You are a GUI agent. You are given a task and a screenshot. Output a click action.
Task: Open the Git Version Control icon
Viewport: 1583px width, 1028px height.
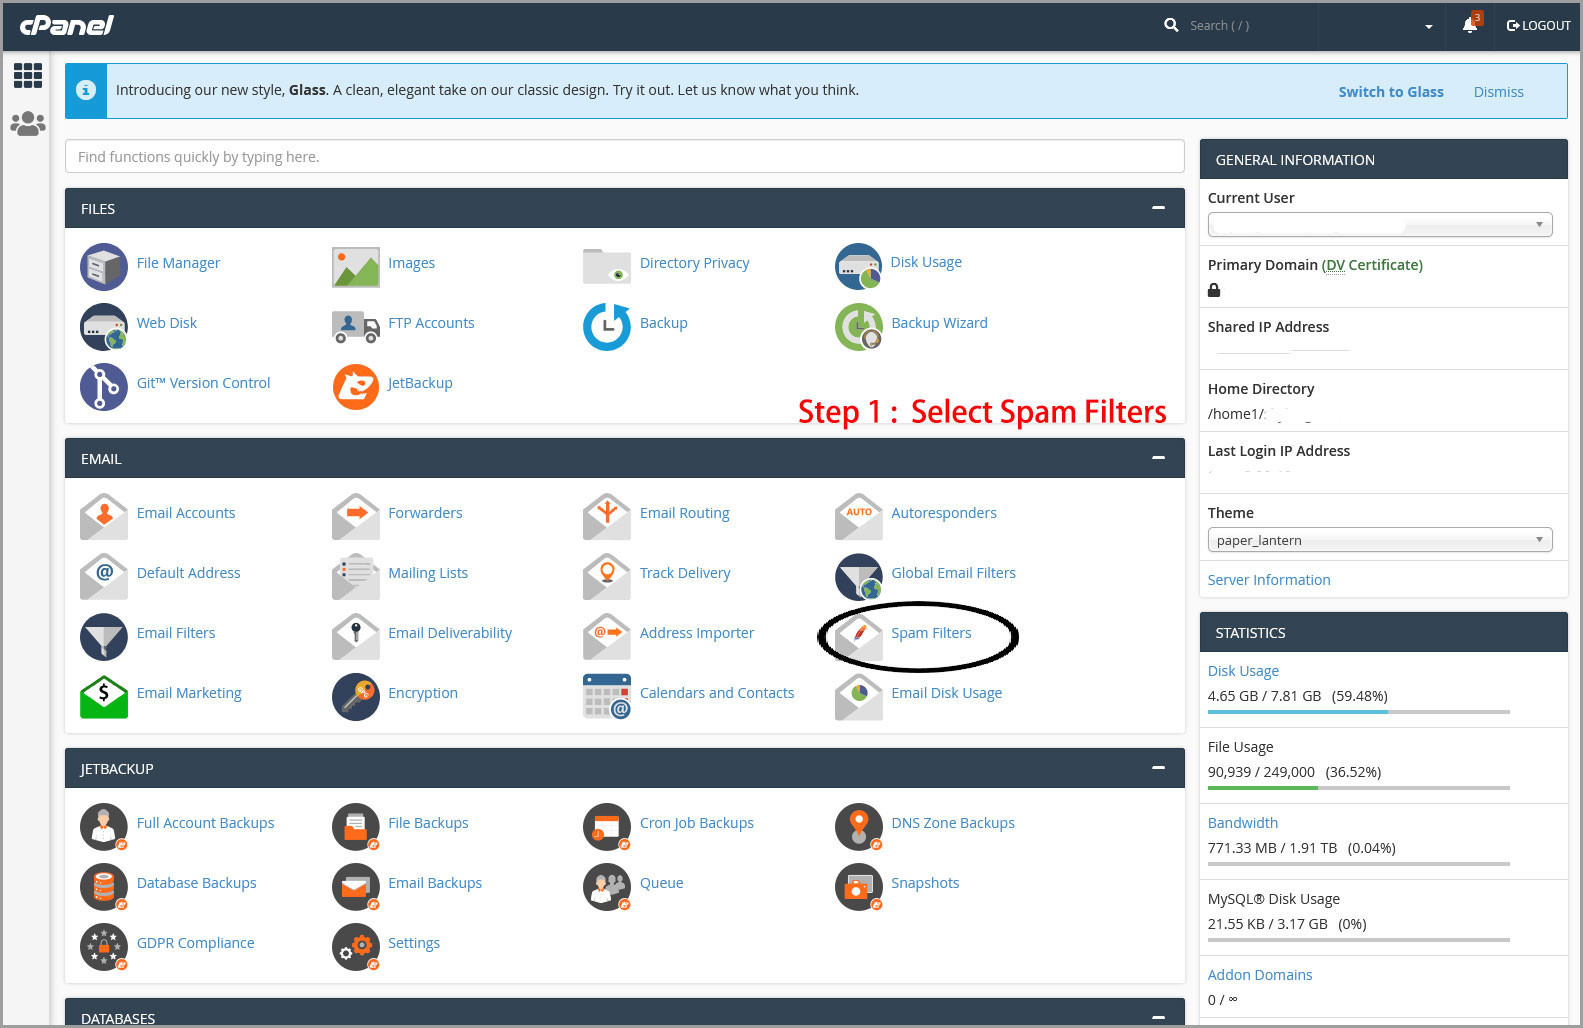click(x=104, y=387)
